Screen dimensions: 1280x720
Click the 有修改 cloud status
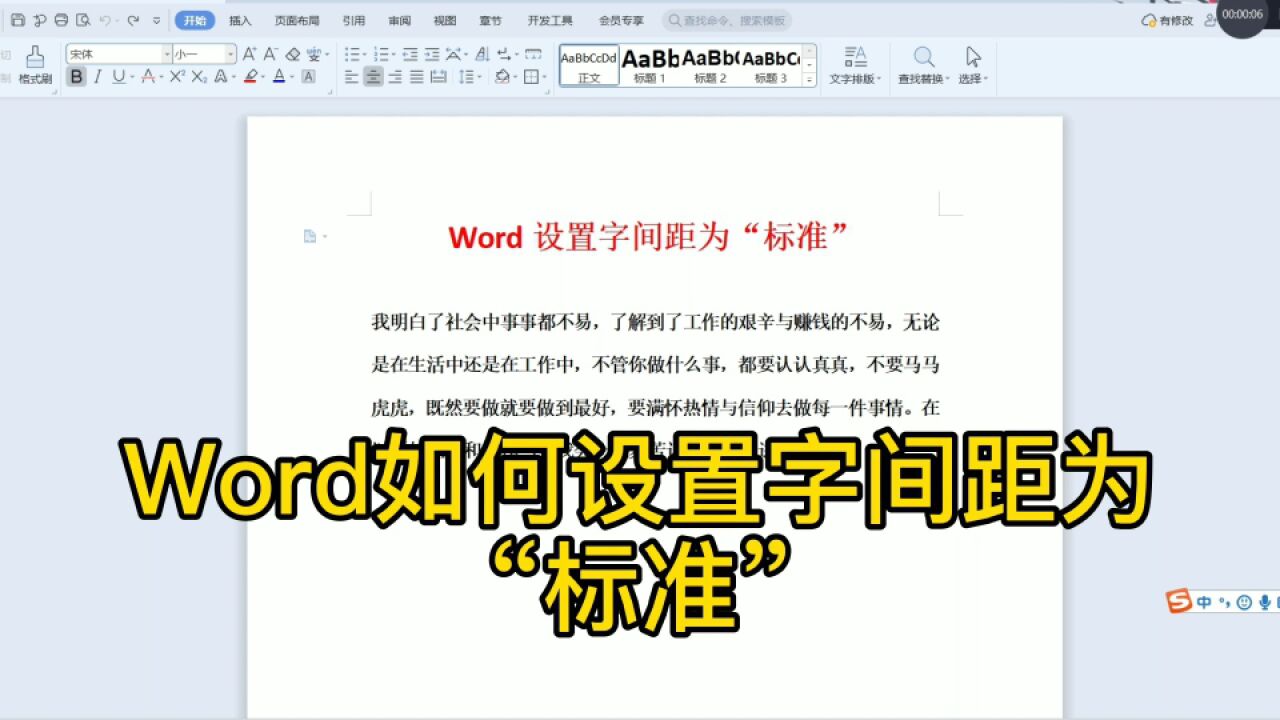(x=1167, y=20)
